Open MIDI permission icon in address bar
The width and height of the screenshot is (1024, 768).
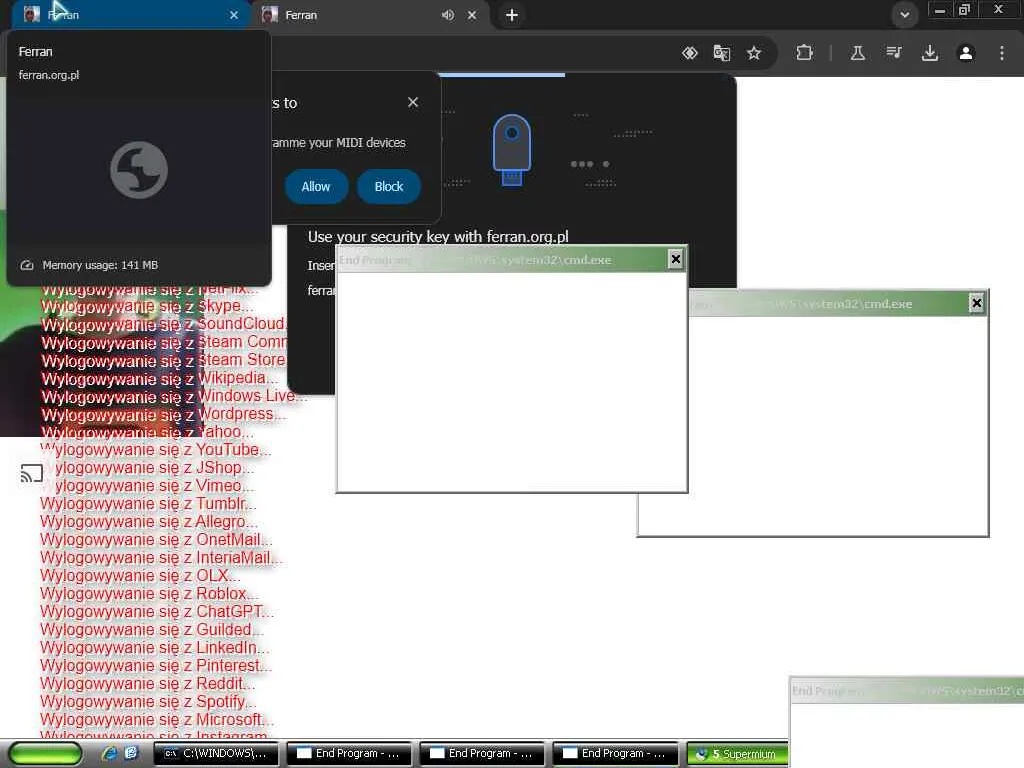(x=690, y=53)
